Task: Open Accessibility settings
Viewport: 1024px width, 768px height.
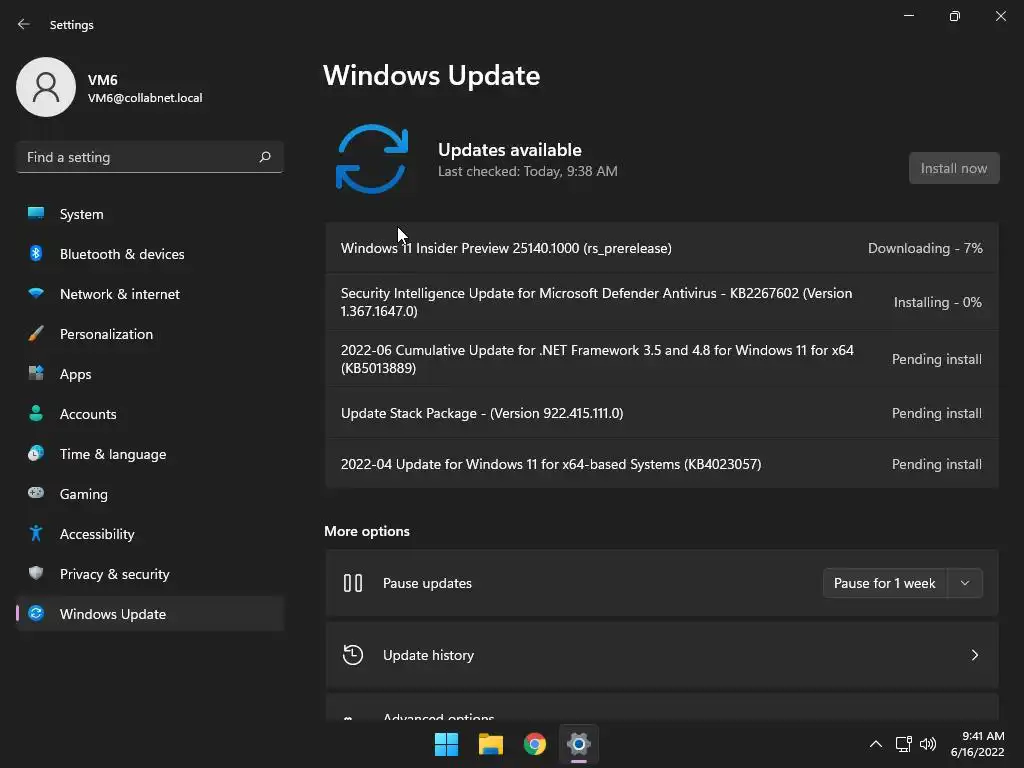Action: [150, 534]
